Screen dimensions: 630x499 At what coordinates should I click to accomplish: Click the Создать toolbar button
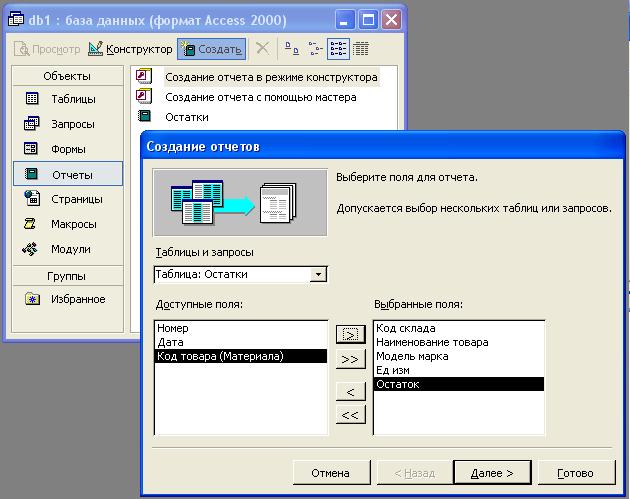click(x=212, y=49)
